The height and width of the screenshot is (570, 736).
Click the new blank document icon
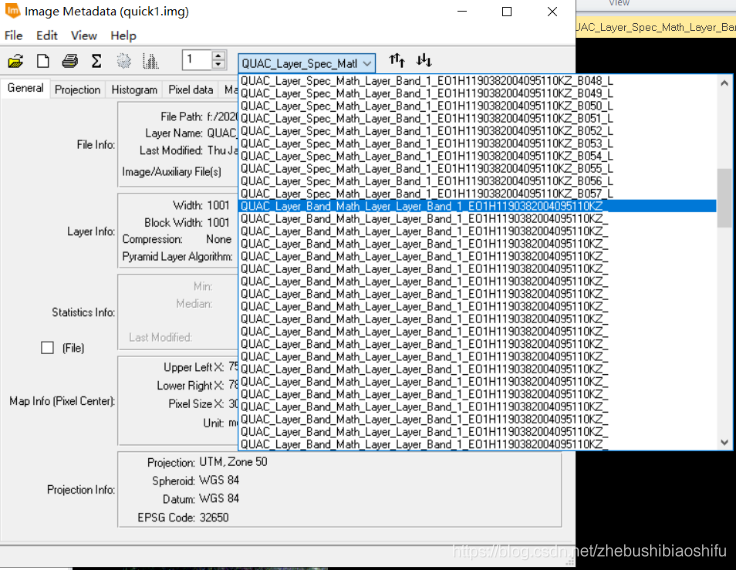(43, 61)
